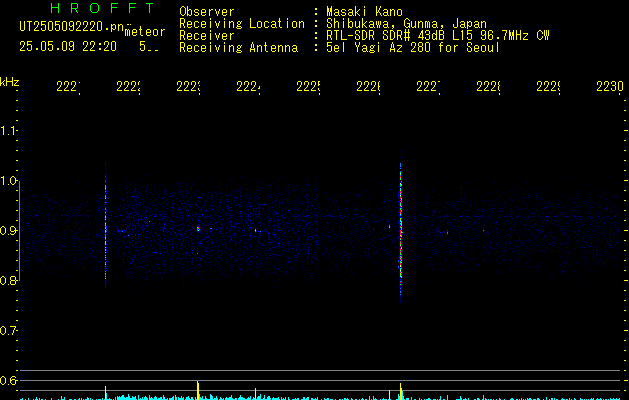Click the 0.7 kHz frequency label
This screenshot has height=400, width=629.
point(8,331)
